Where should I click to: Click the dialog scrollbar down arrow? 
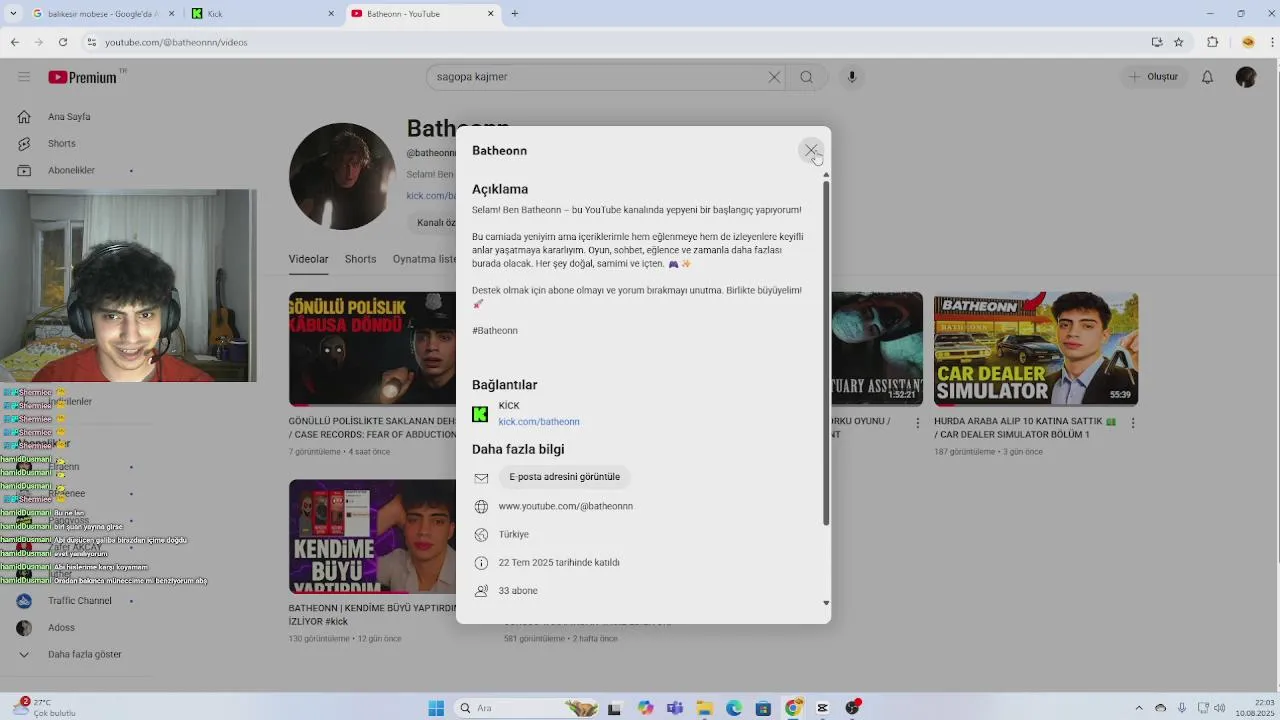pos(826,603)
